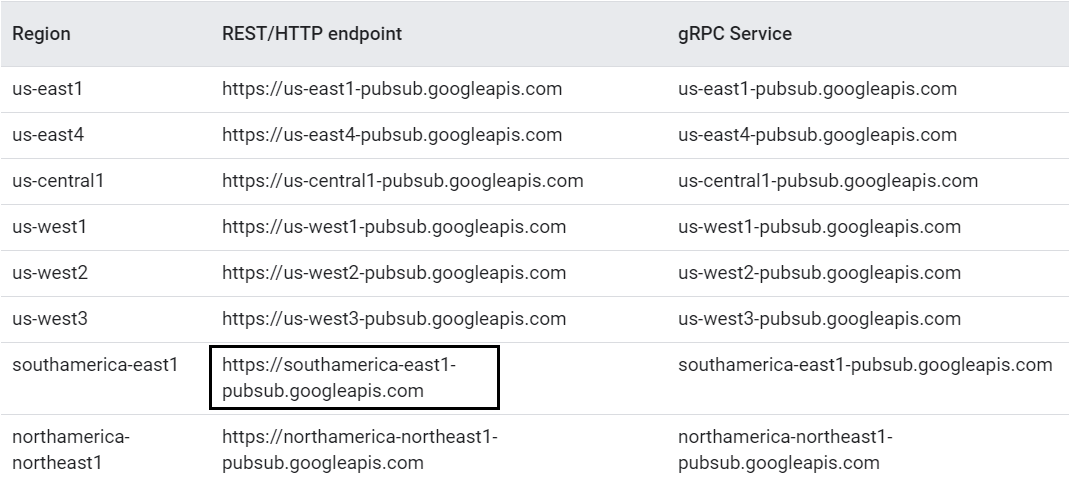Select the us-east1 region cell
This screenshot has height=484, width=1069.
[47, 89]
